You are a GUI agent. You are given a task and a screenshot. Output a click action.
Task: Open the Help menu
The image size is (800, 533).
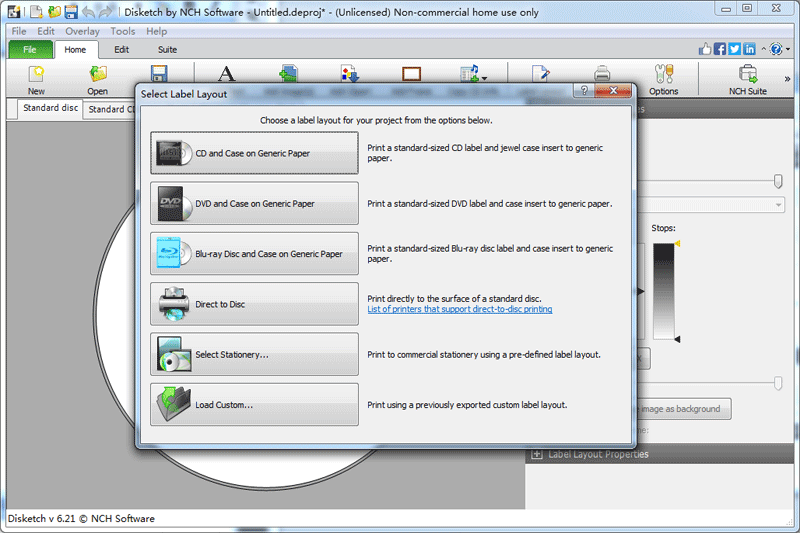[157, 31]
